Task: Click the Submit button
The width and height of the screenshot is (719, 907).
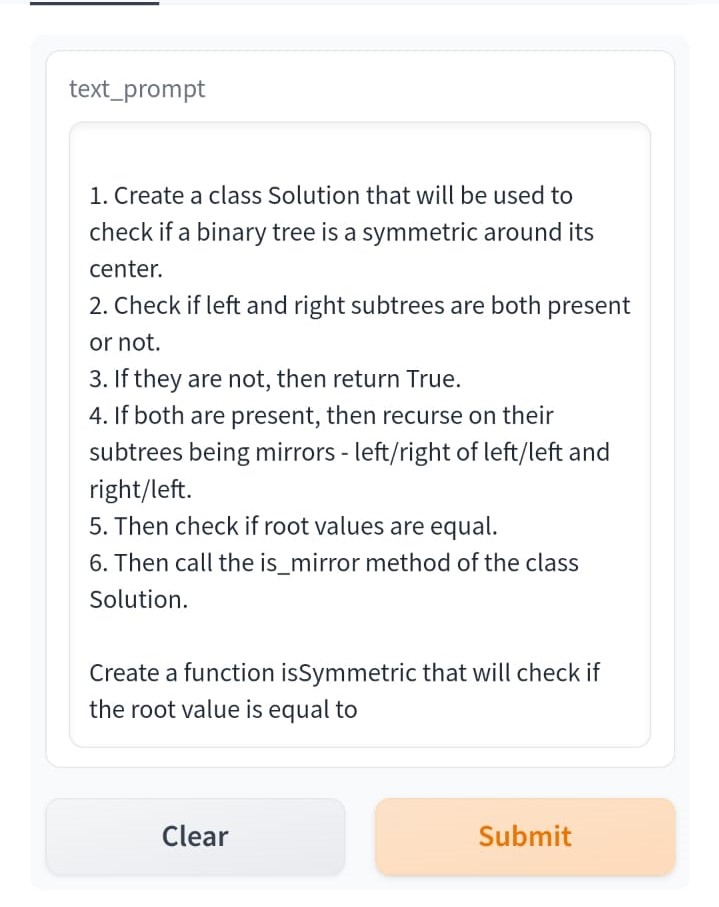Action: click(x=525, y=836)
